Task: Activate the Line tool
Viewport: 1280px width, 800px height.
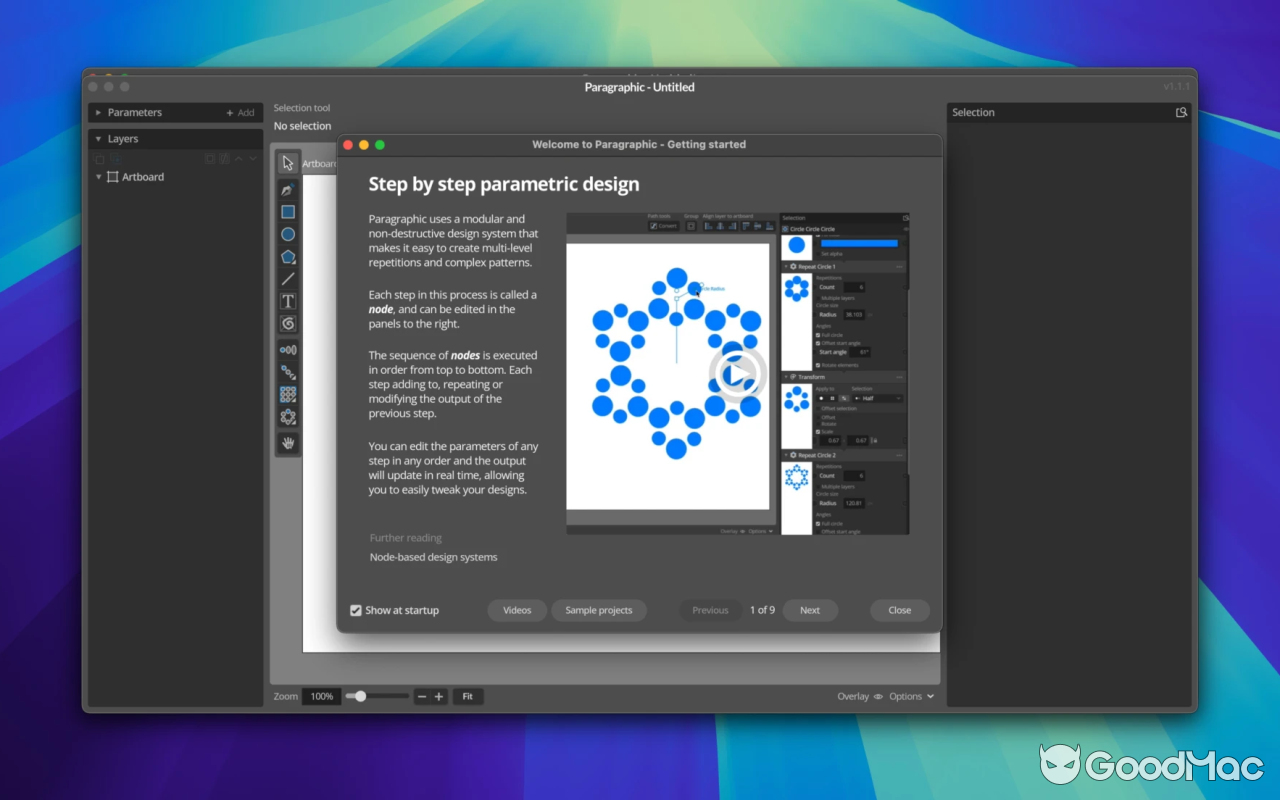Action: coord(287,279)
